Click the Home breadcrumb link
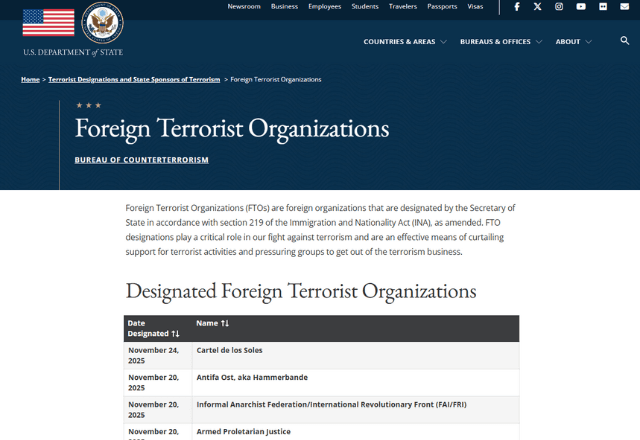This screenshot has width=640, height=440. click(x=30, y=79)
